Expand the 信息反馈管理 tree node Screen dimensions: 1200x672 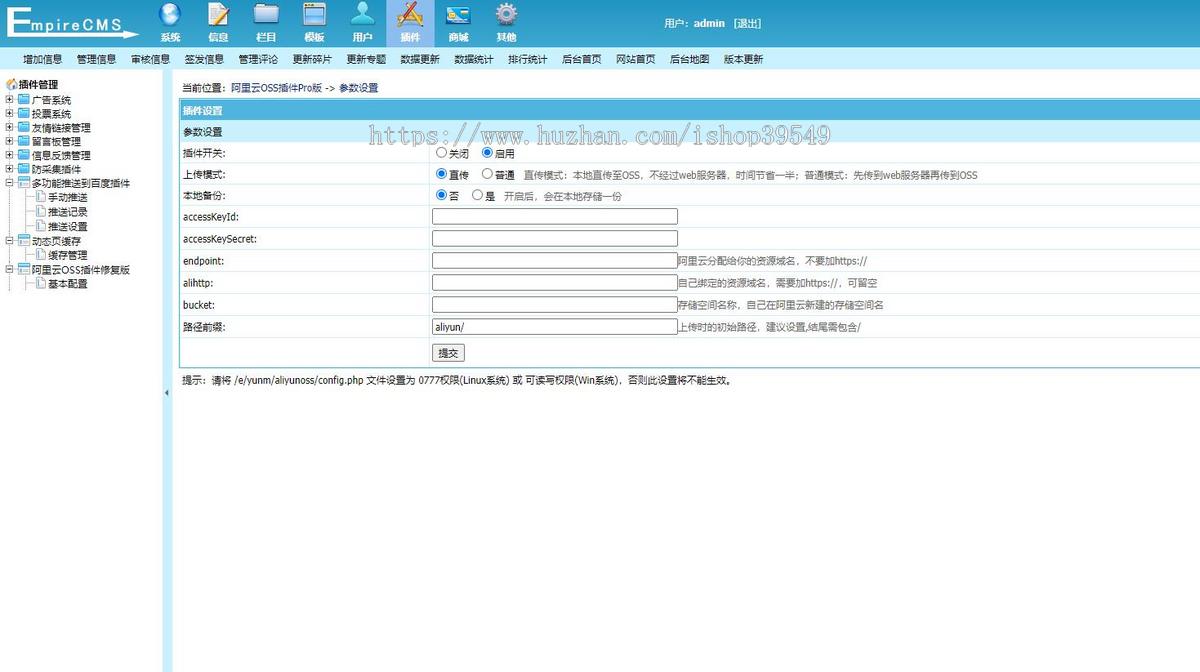point(10,155)
